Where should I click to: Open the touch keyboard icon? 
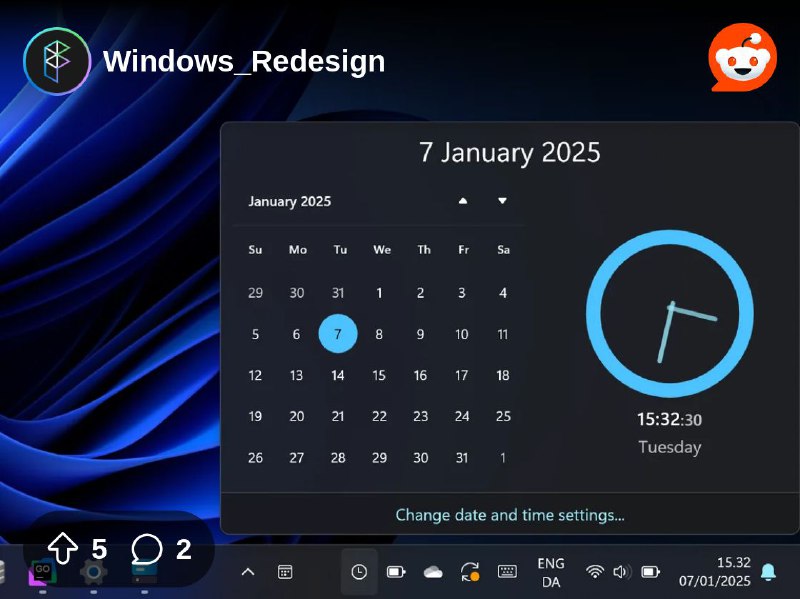507,571
